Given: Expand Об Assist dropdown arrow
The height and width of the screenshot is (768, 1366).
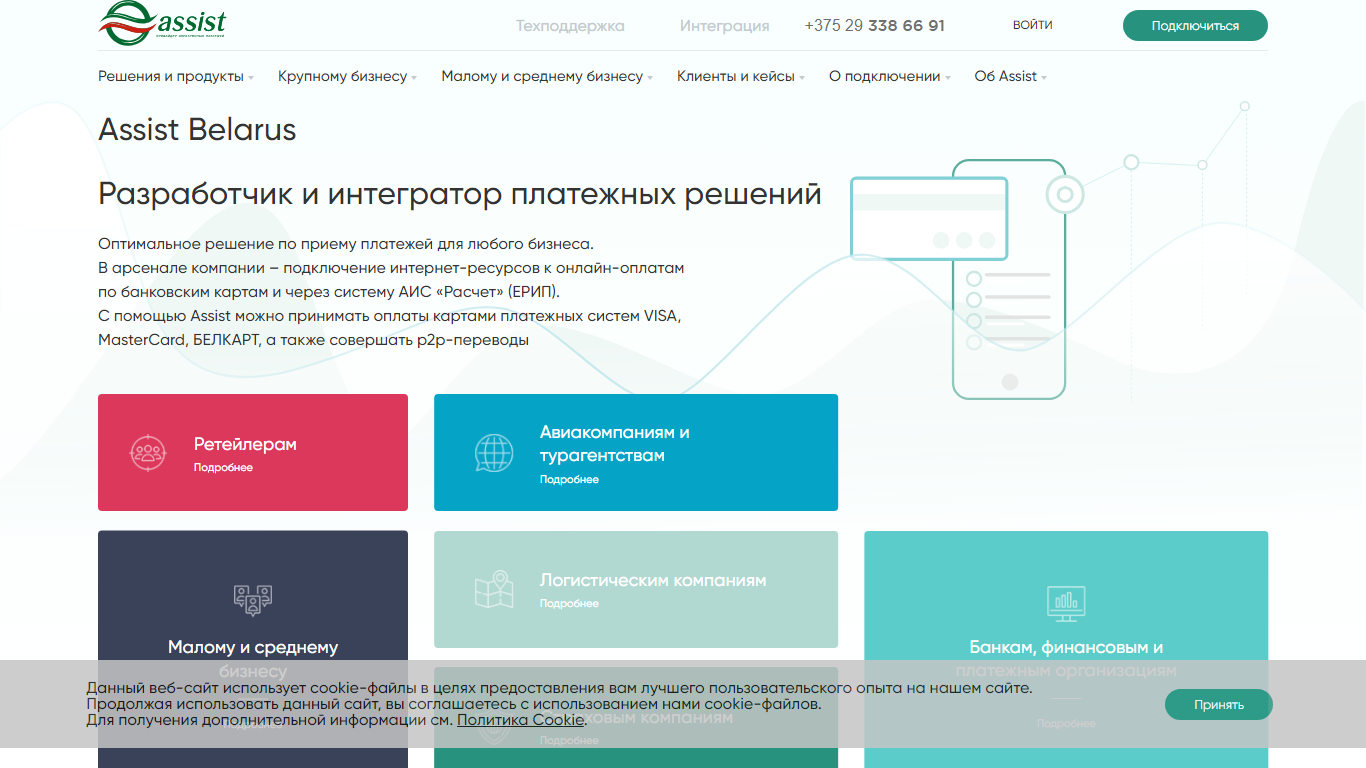Looking at the screenshot, I should (1044, 78).
